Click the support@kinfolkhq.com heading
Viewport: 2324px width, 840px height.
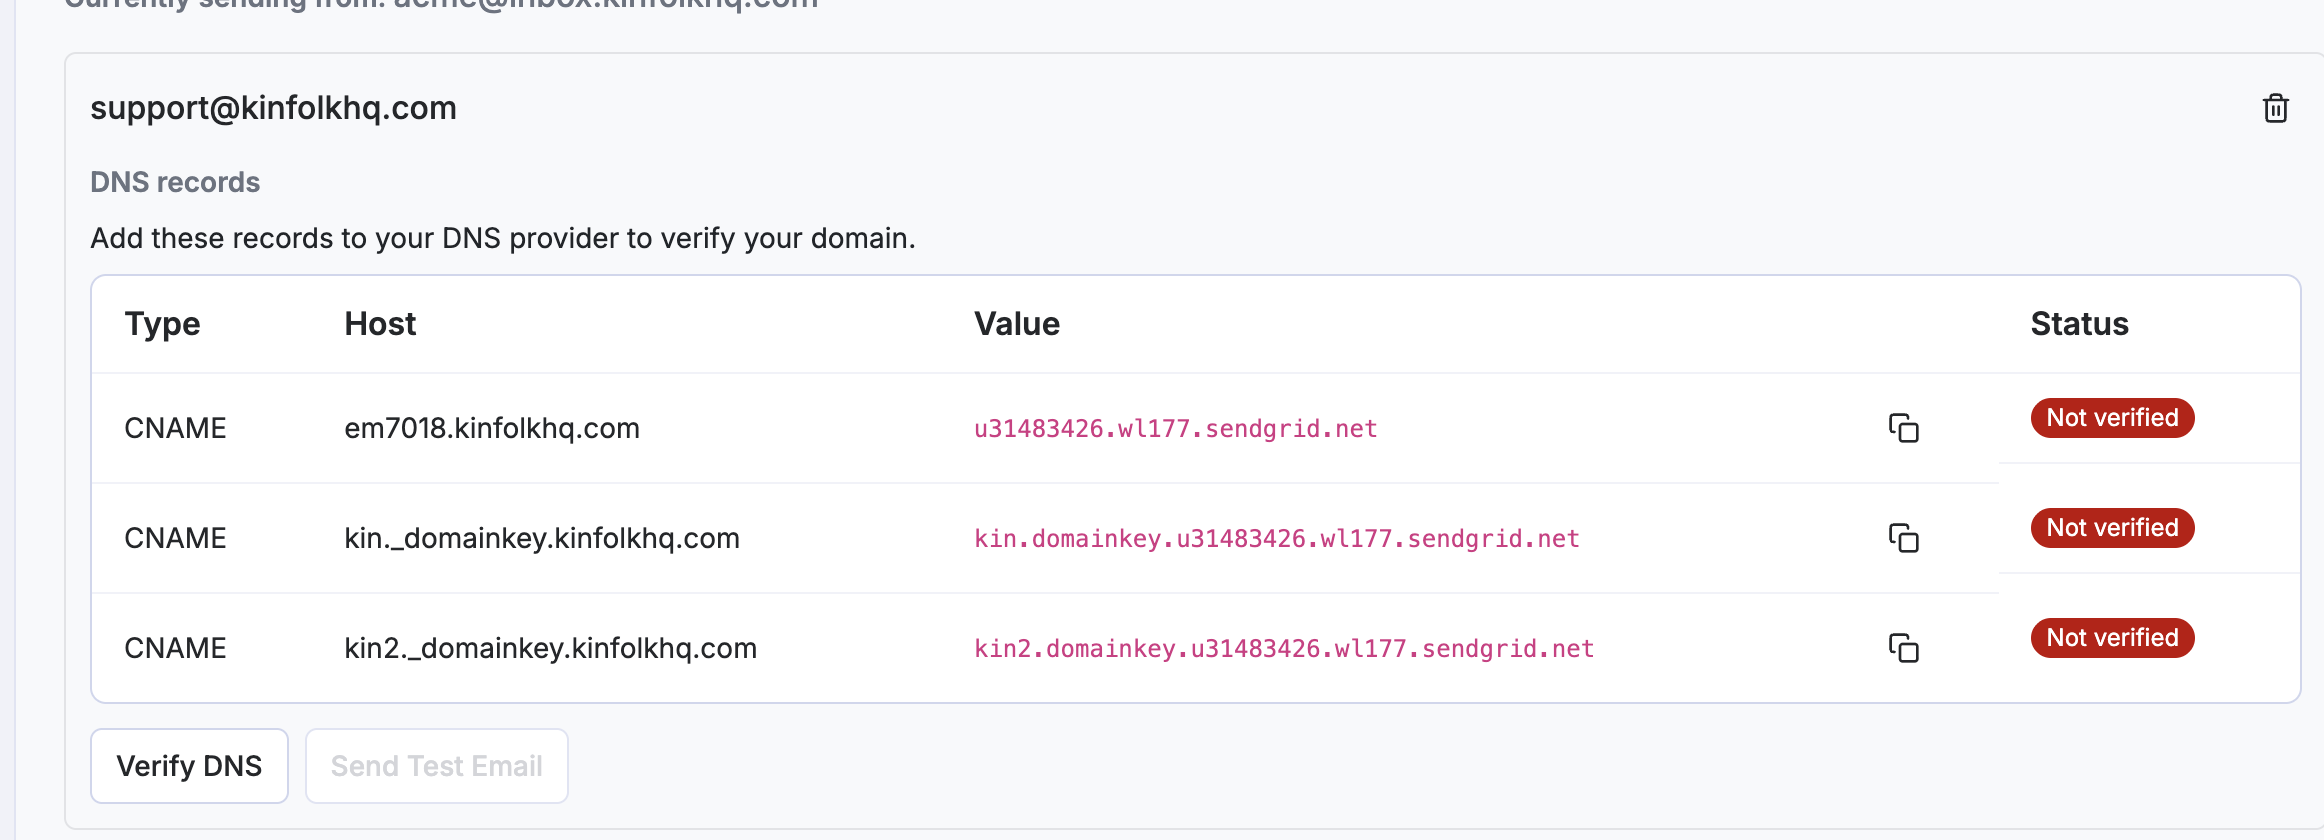[x=273, y=108]
